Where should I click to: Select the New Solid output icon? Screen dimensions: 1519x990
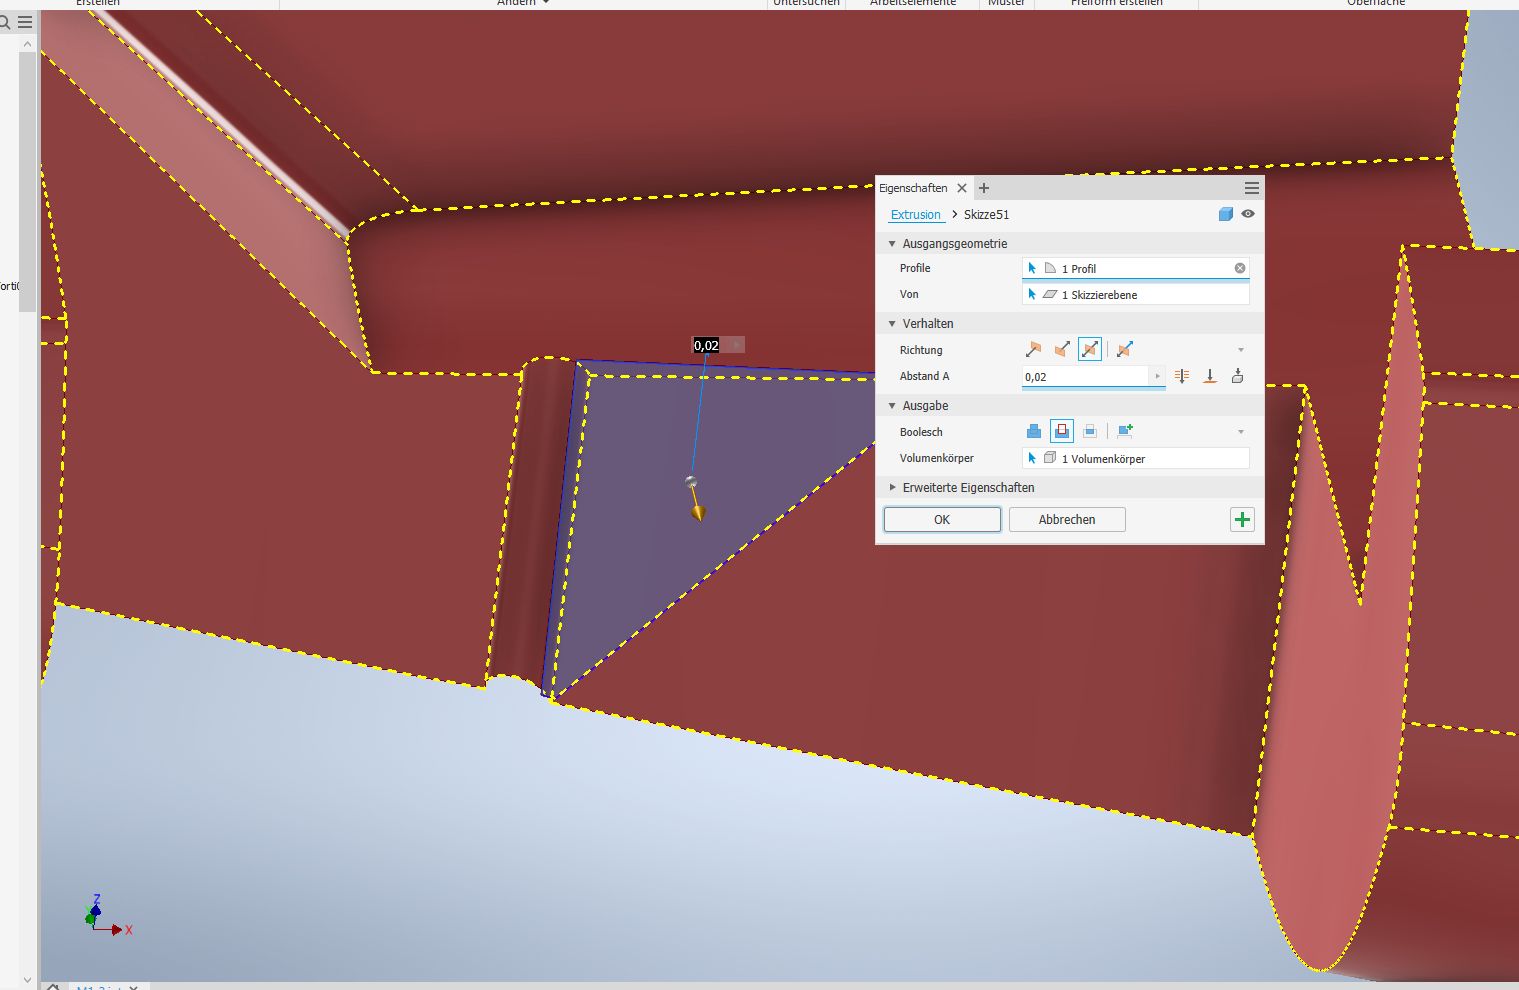click(1125, 431)
